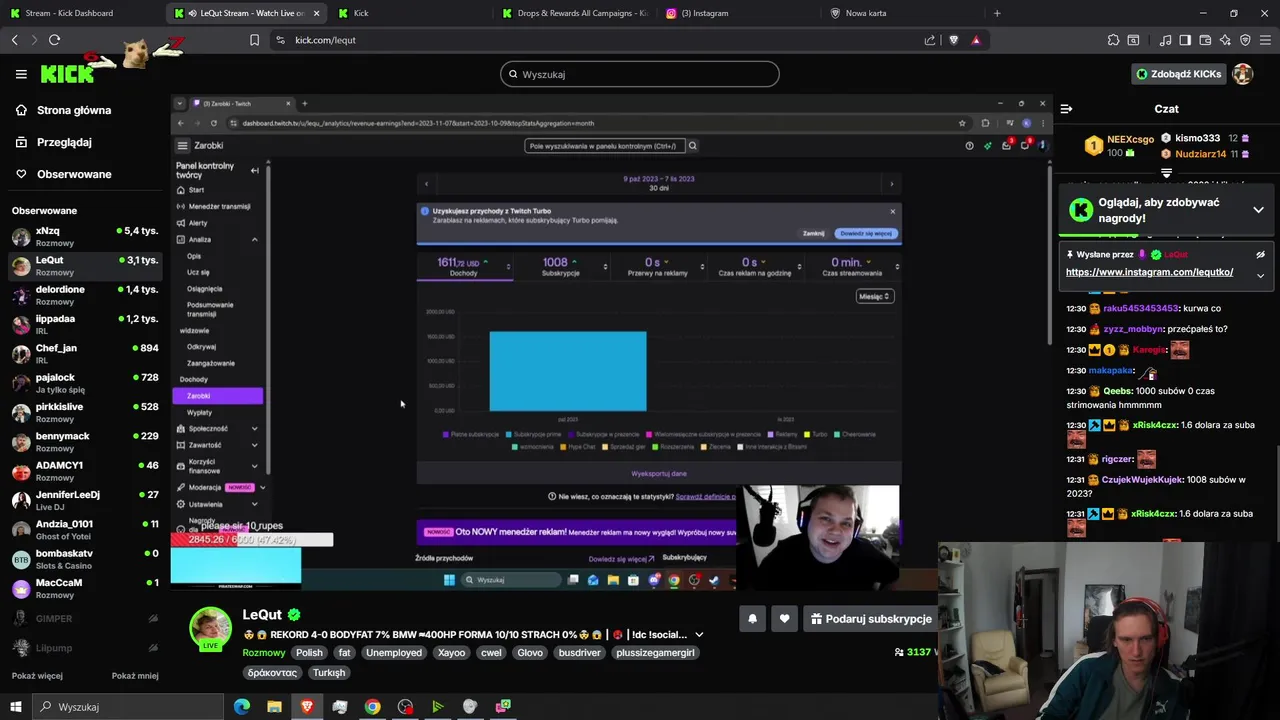Open Brave VPN shield icon
Viewport: 1280px width, 720px height.
click(x=1245, y=40)
